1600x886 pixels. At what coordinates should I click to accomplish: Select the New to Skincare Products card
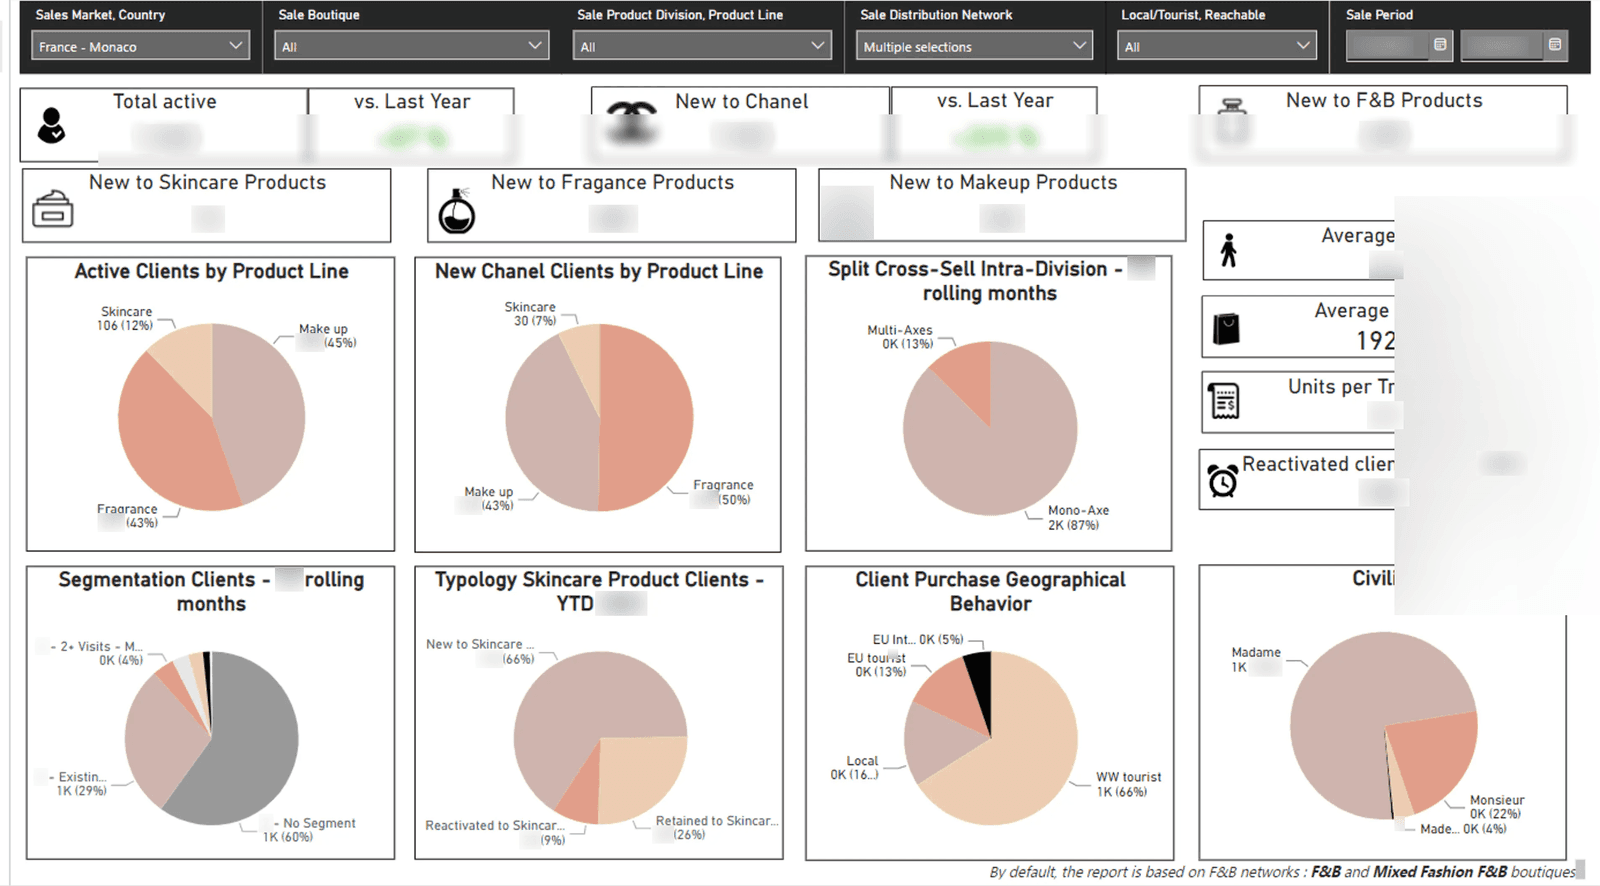coord(207,205)
